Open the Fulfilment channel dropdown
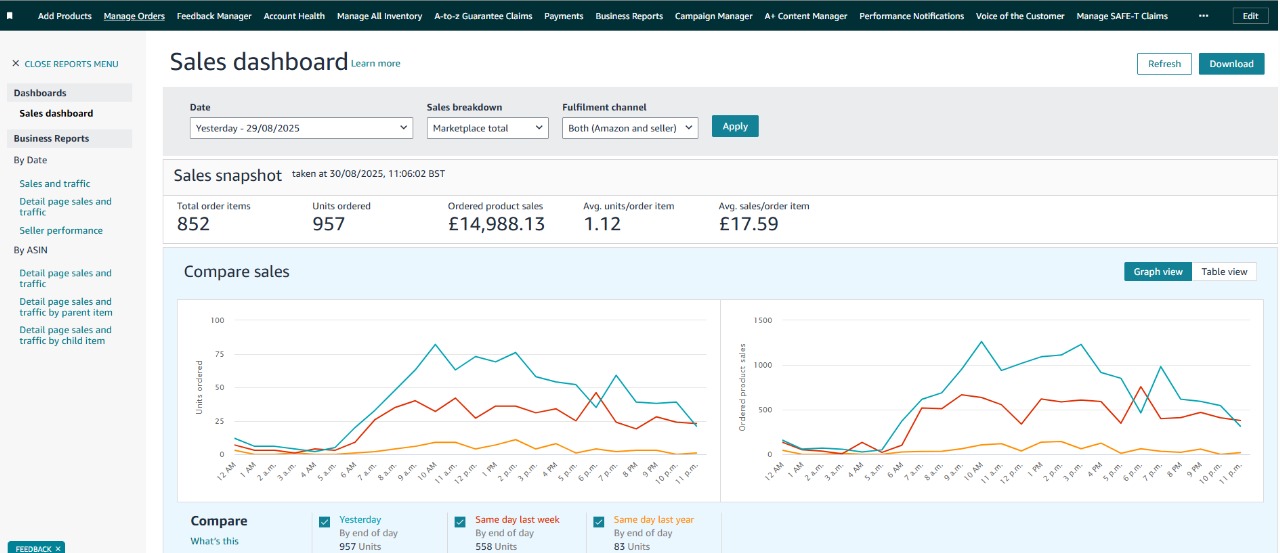Image resolution: width=1280 pixels, height=553 pixels. (630, 128)
